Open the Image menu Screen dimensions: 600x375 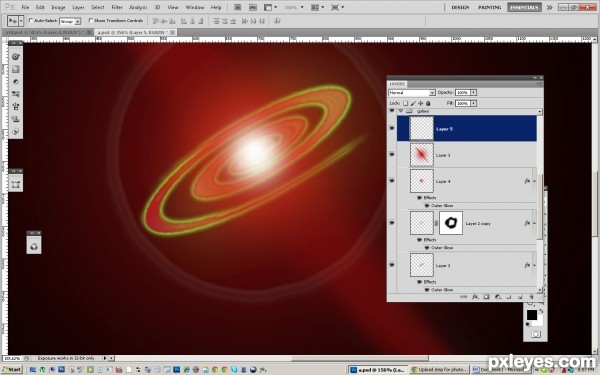58,7
